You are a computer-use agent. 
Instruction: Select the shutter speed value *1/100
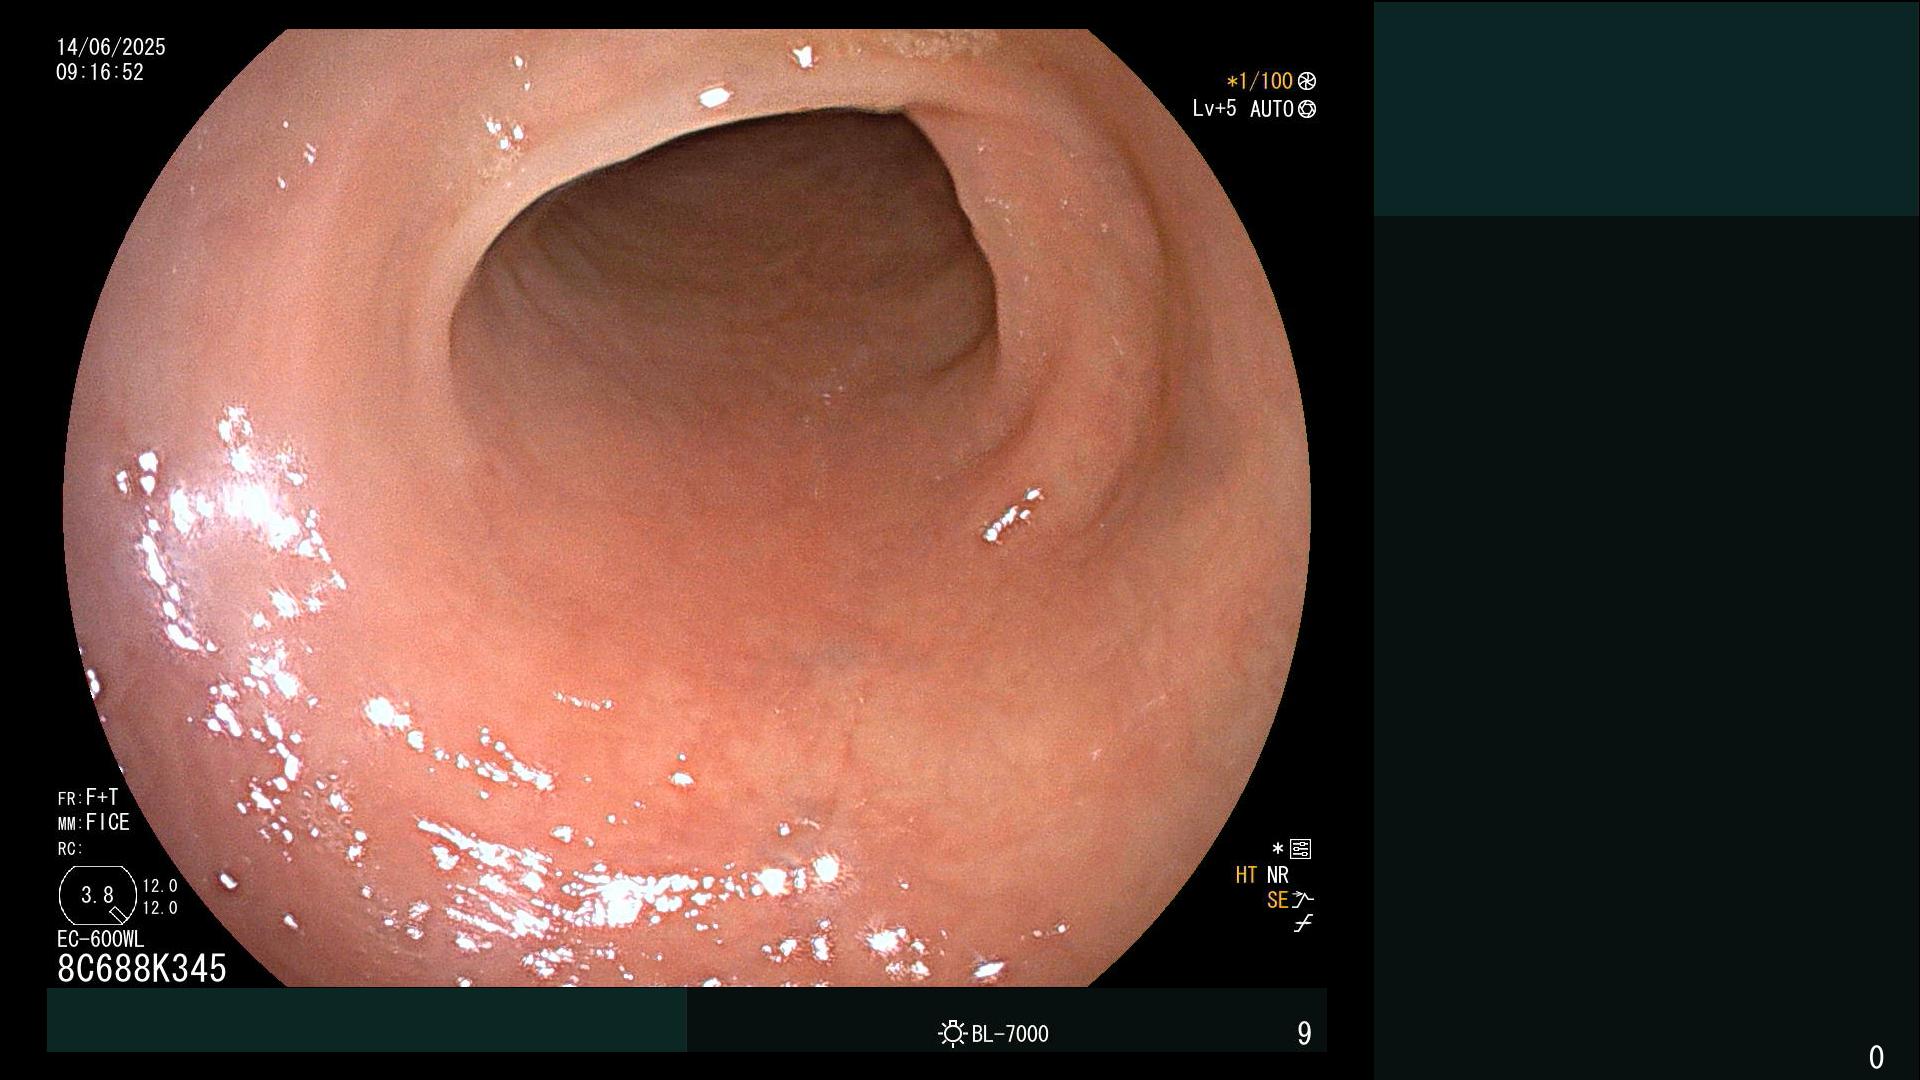(1259, 81)
